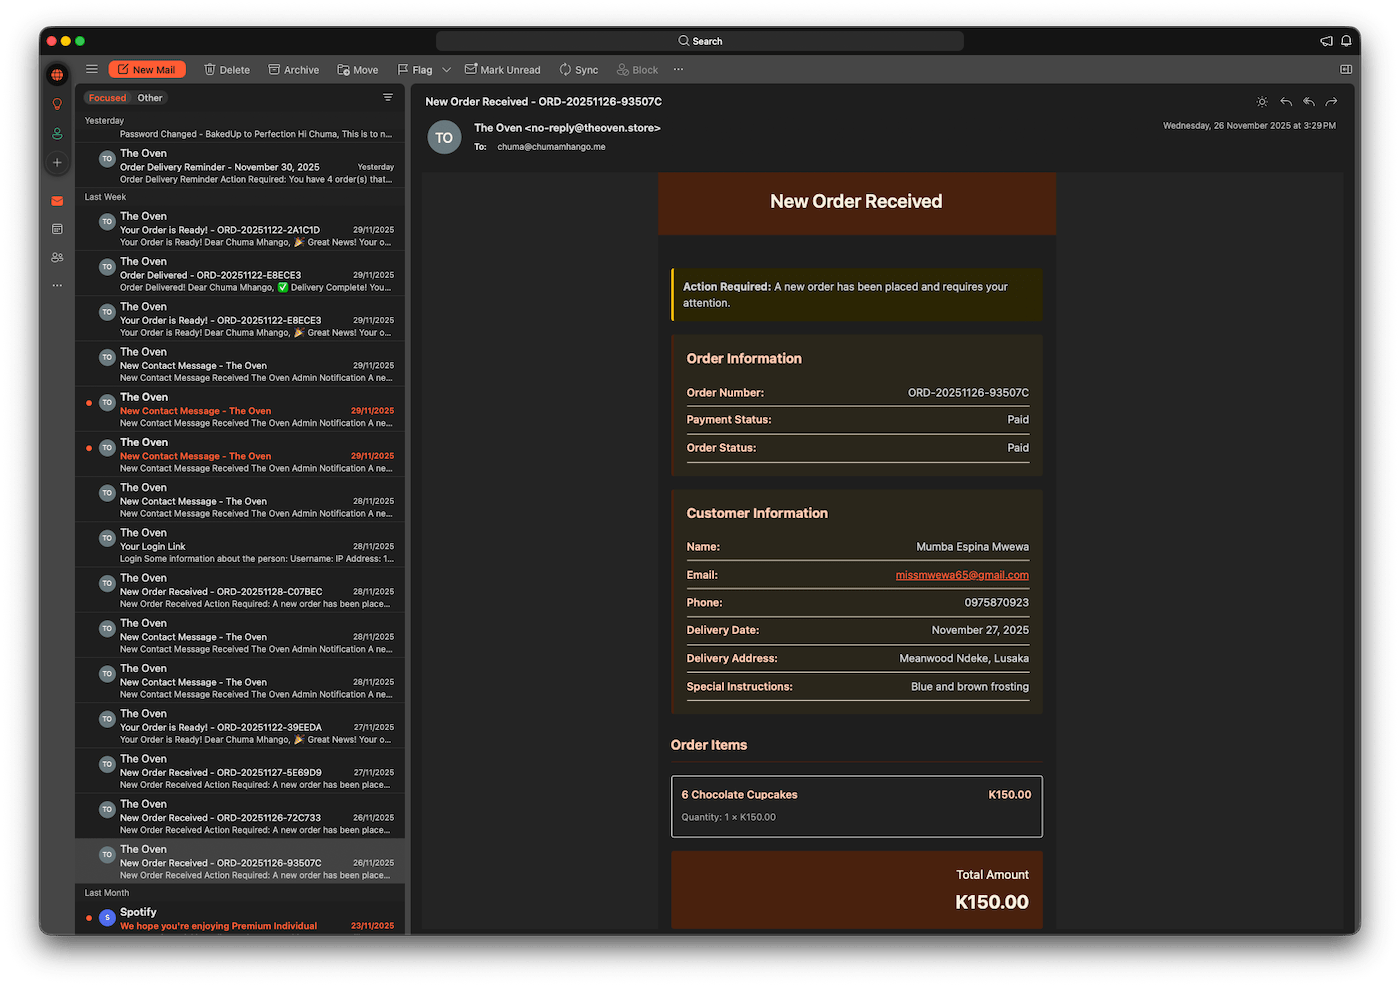The height and width of the screenshot is (987, 1400).
Task: Switch to the Focused inbox tab
Action: click(x=107, y=98)
